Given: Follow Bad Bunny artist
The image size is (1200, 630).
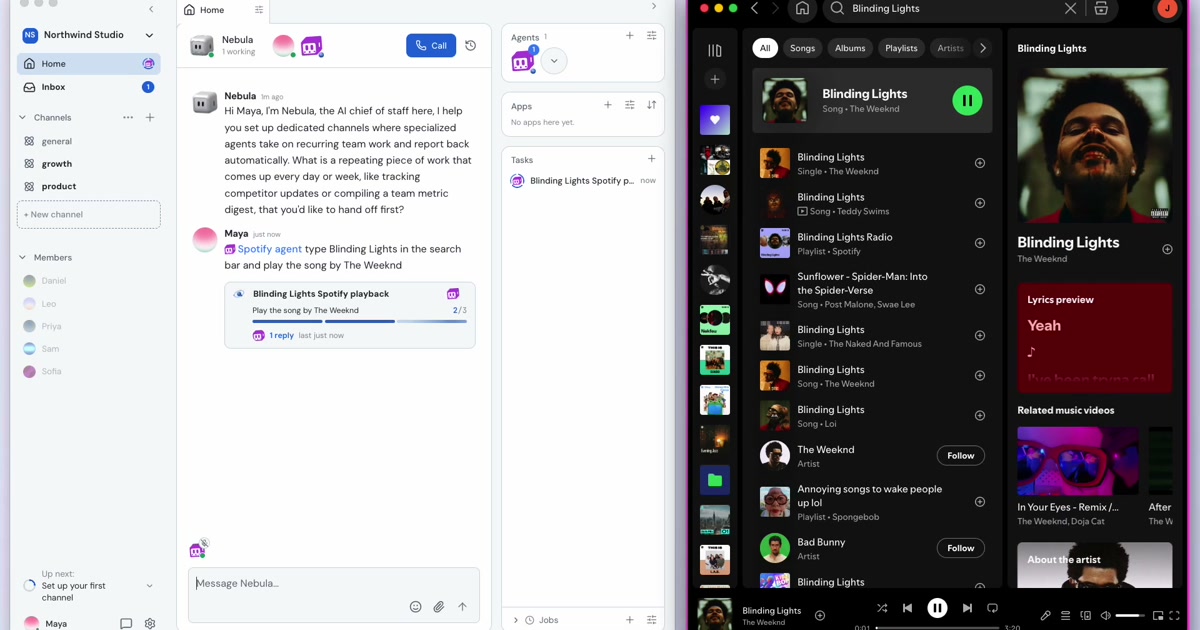Looking at the screenshot, I should click(x=960, y=548).
